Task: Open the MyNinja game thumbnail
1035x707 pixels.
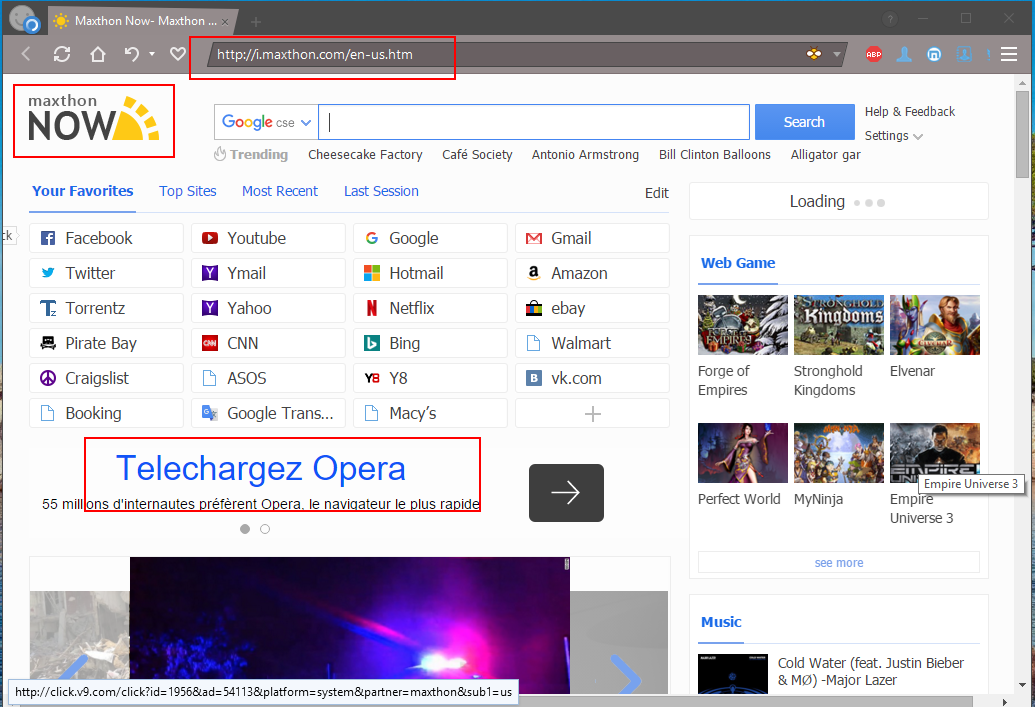Action: (838, 453)
